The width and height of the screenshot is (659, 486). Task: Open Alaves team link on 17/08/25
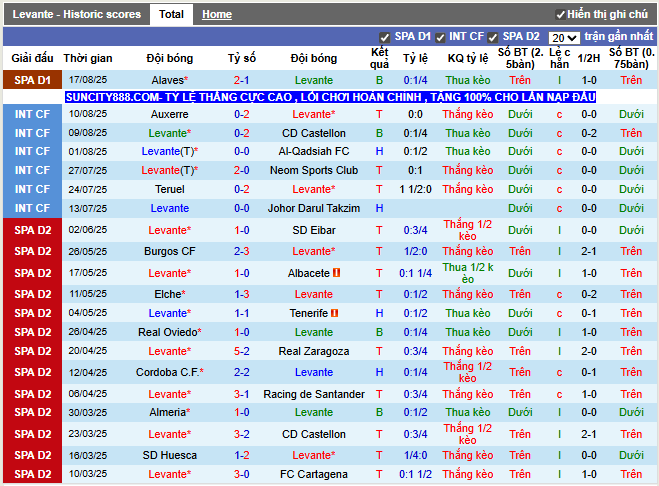[168, 80]
